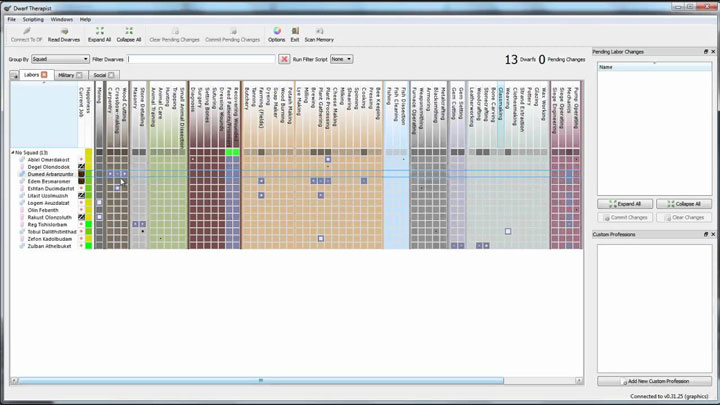Viewport: 720px width, 405px height.
Task: Click the Happiness column header
Action: coord(89,115)
